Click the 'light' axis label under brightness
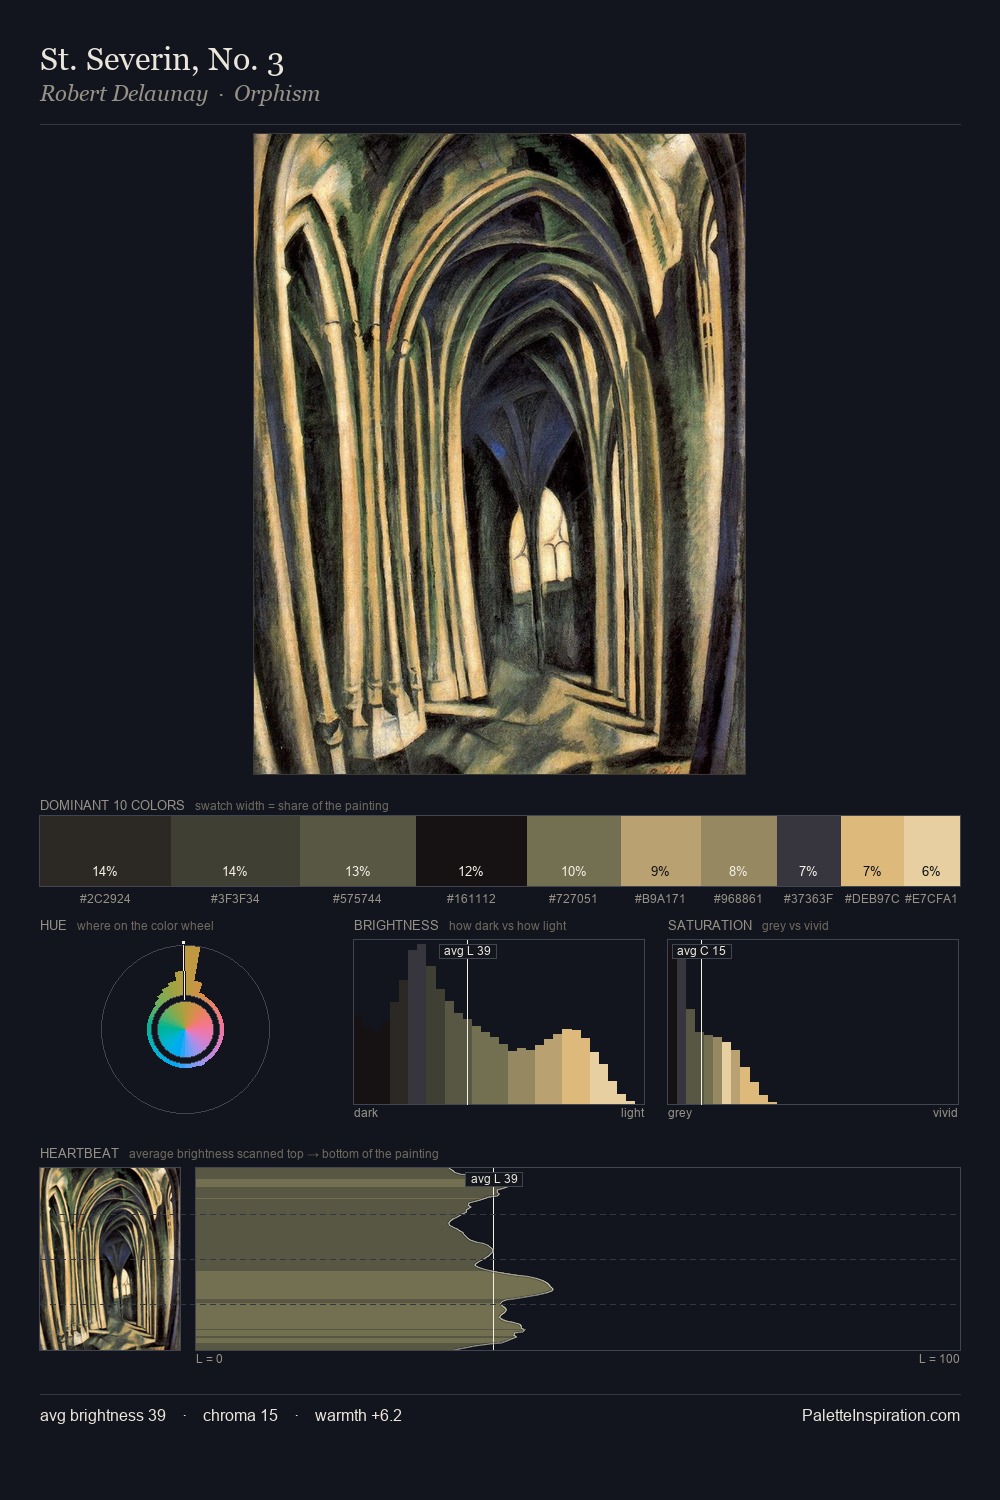Screen dimensions: 1000x1500 632,1113
